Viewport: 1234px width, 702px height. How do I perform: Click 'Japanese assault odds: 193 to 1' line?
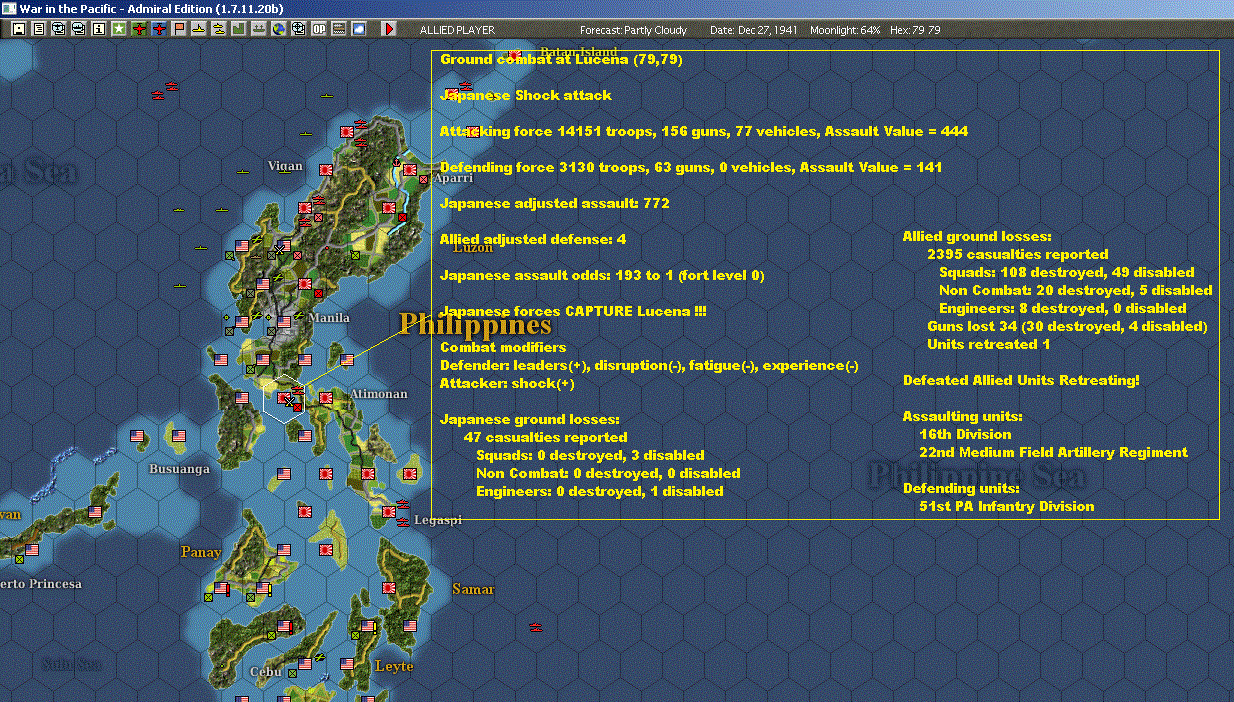click(602, 275)
